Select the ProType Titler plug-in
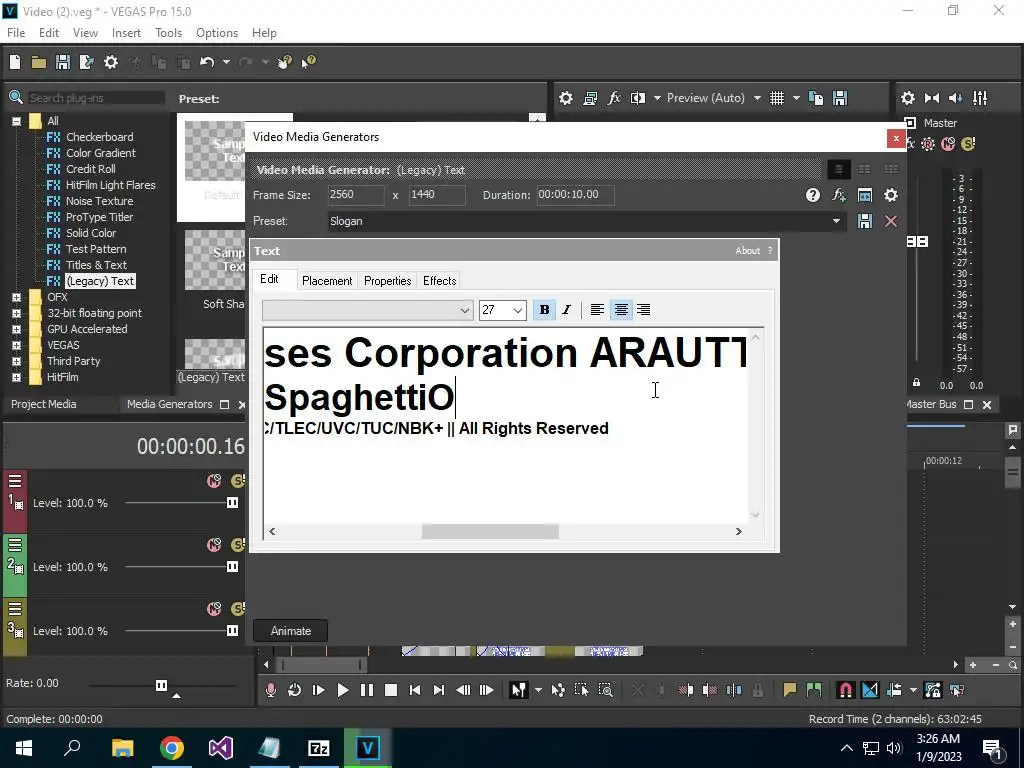The width and height of the screenshot is (1024, 768). [x=99, y=217]
